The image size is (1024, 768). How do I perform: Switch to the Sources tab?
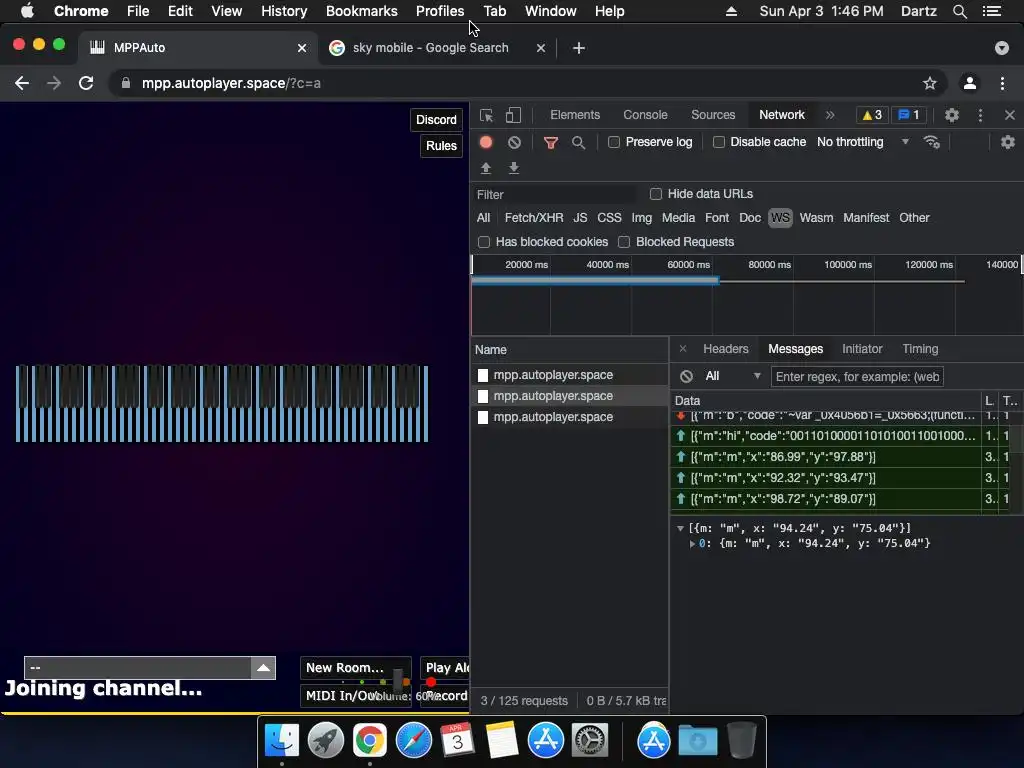713,115
